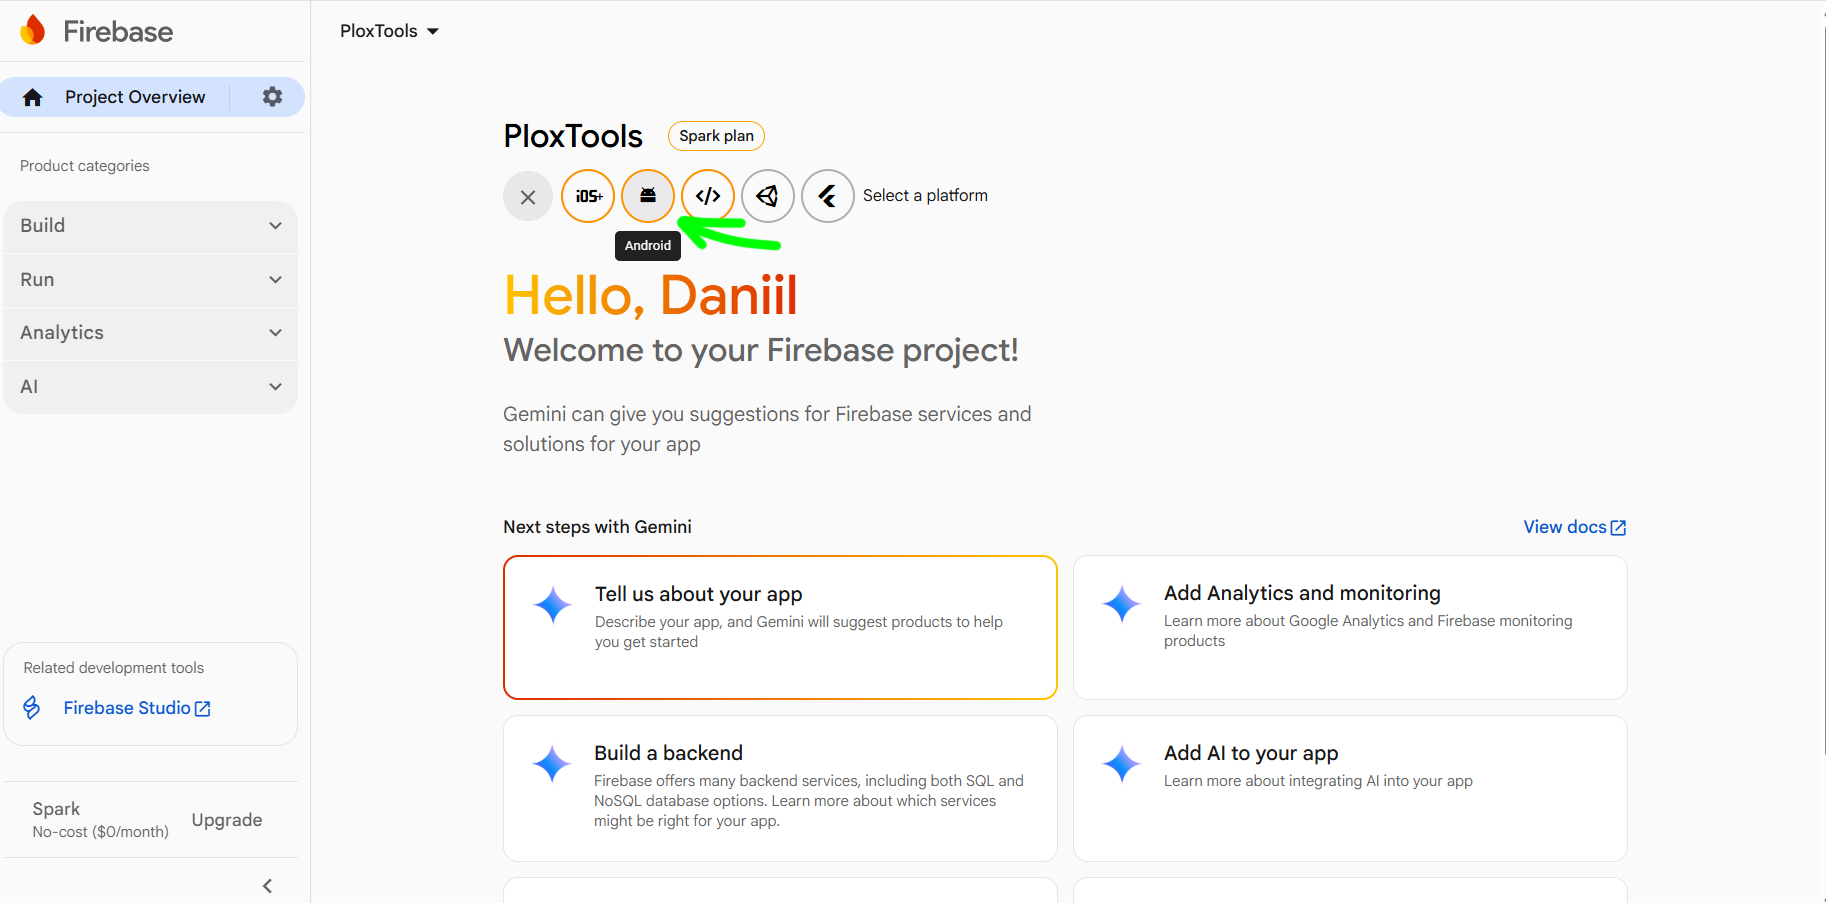This screenshot has width=1826, height=903.
Task: Choose the Web platform icon
Action: coord(708,196)
